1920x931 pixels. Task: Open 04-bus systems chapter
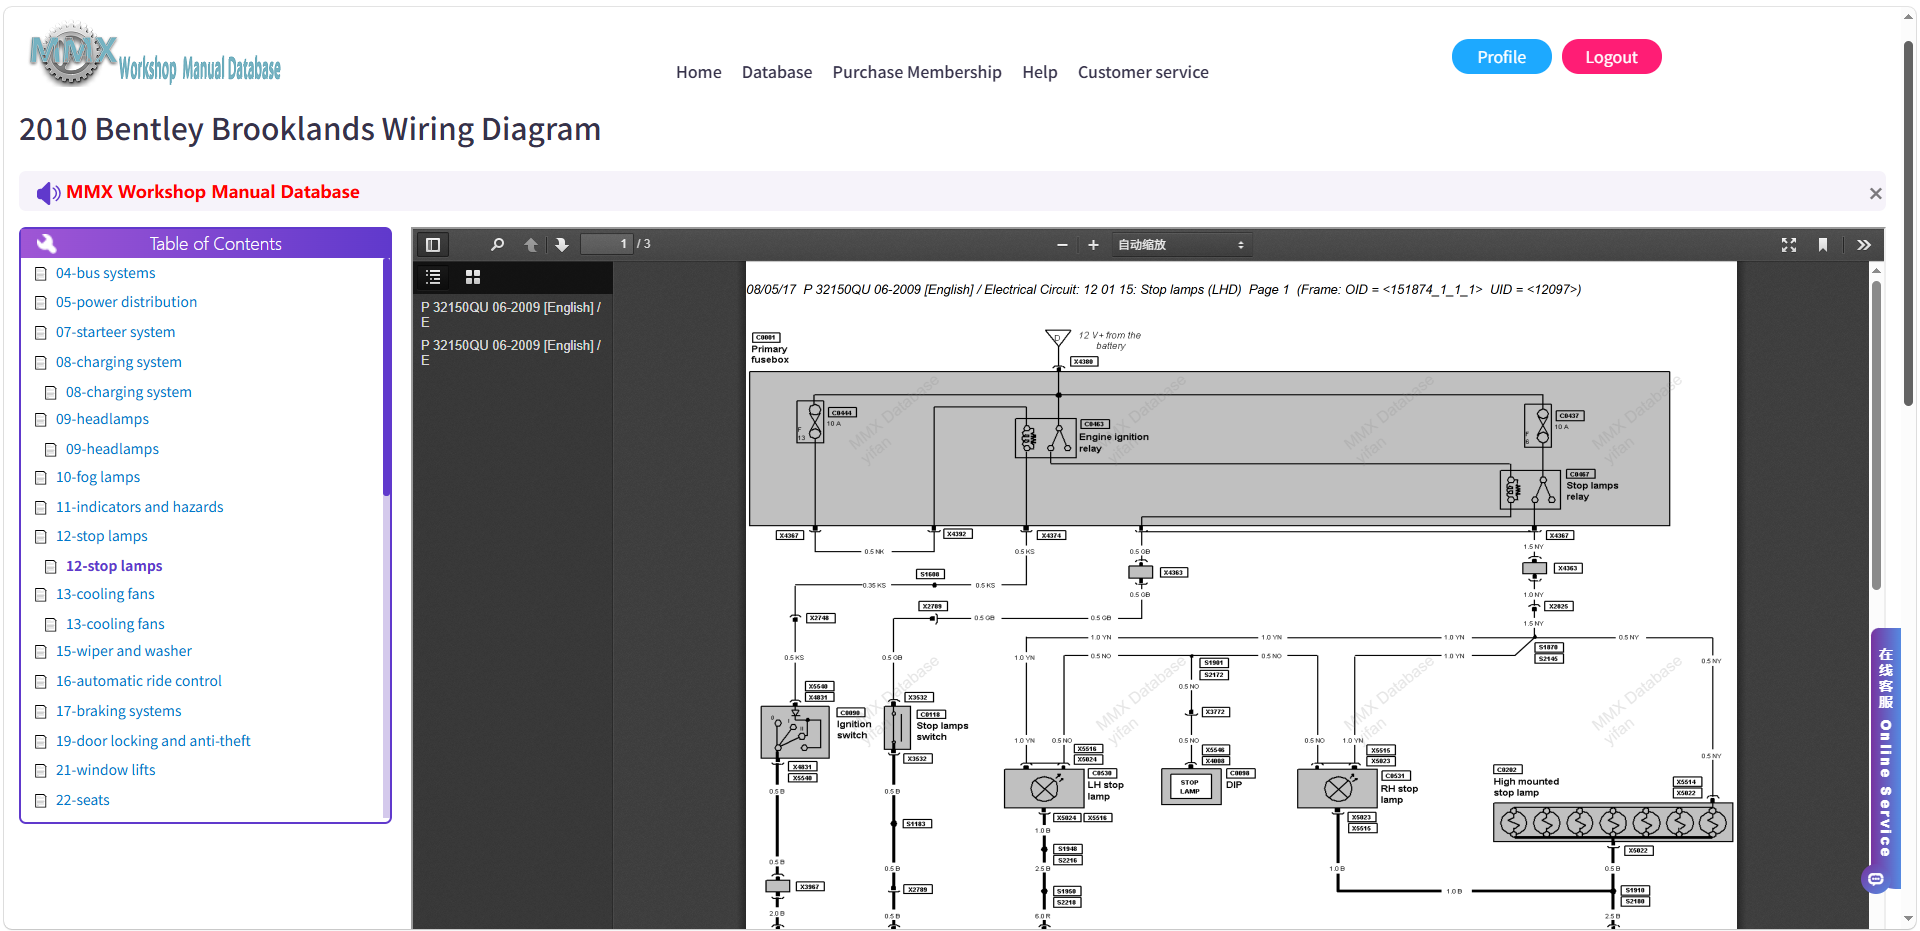pos(106,273)
